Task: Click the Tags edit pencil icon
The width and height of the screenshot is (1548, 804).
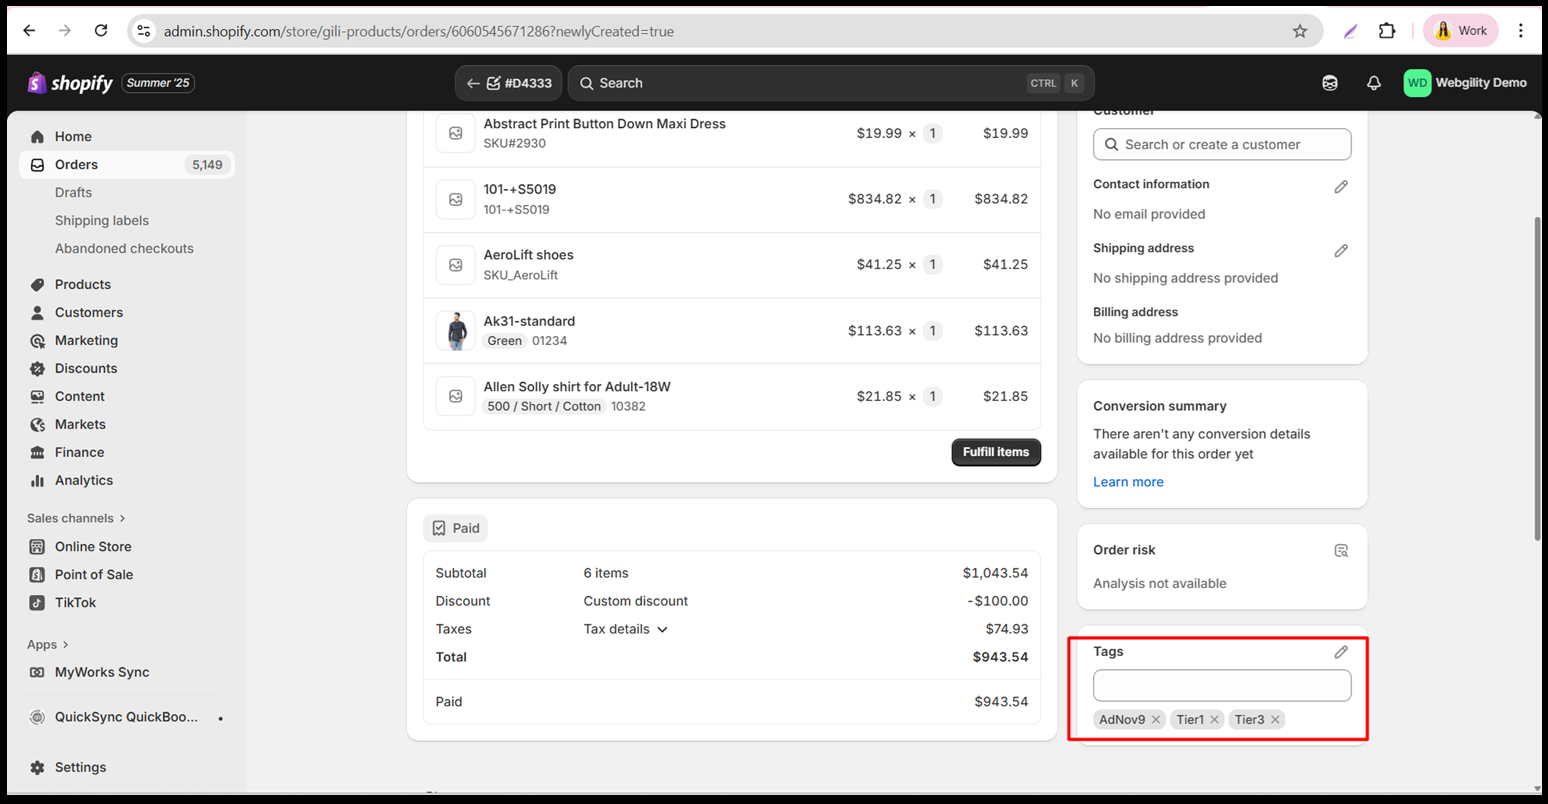Action: click(x=1341, y=652)
